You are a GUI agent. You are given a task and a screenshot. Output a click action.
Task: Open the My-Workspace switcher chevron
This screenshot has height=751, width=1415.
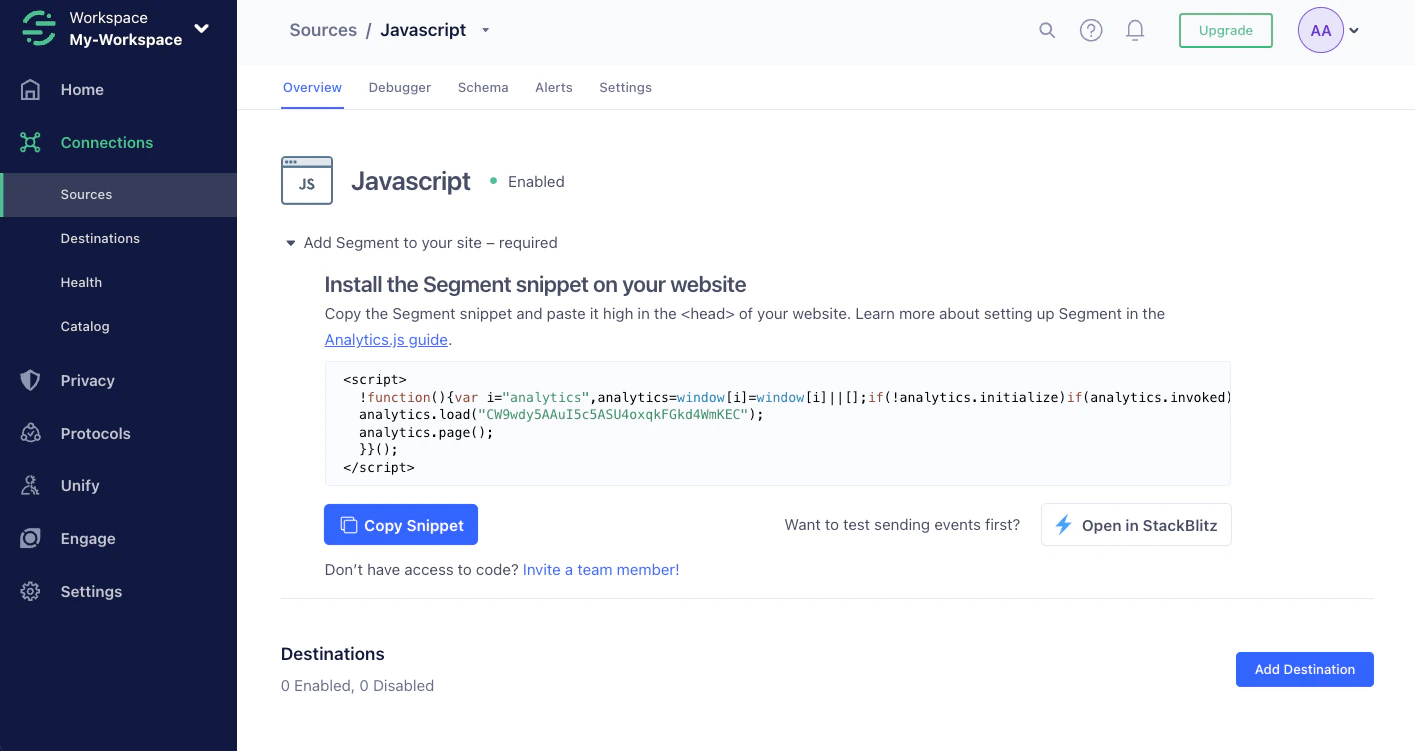tap(199, 29)
